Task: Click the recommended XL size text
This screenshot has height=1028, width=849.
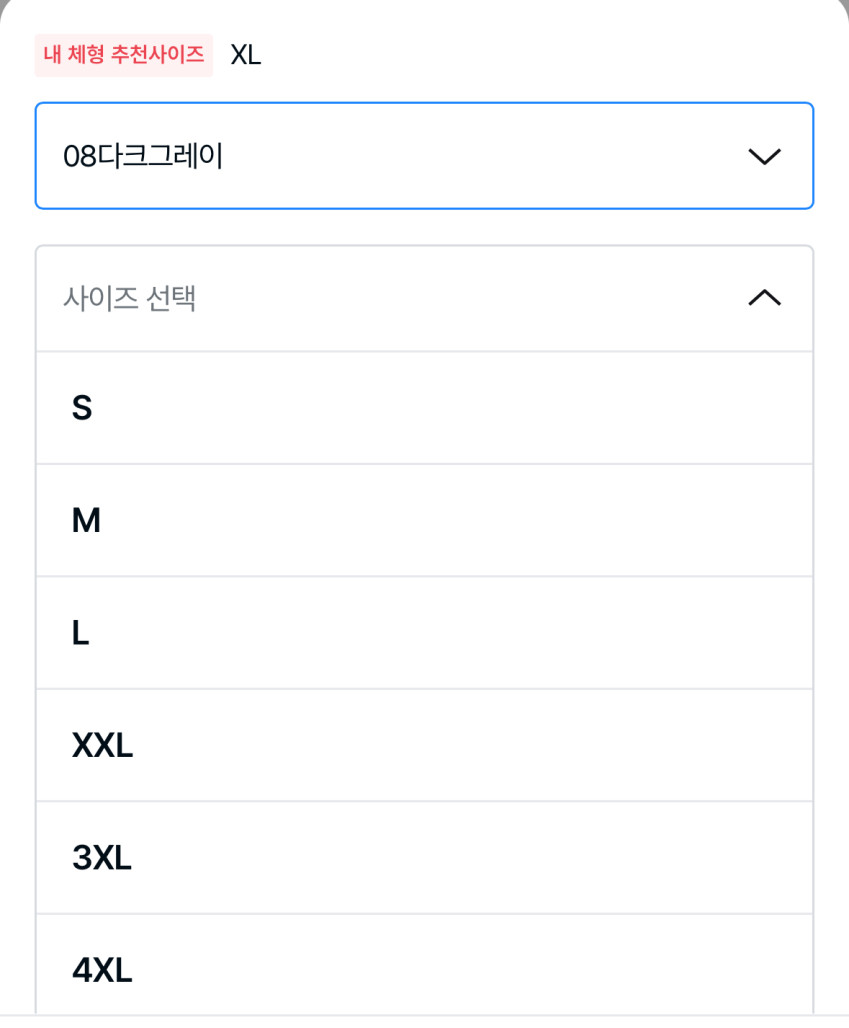Action: click(246, 54)
